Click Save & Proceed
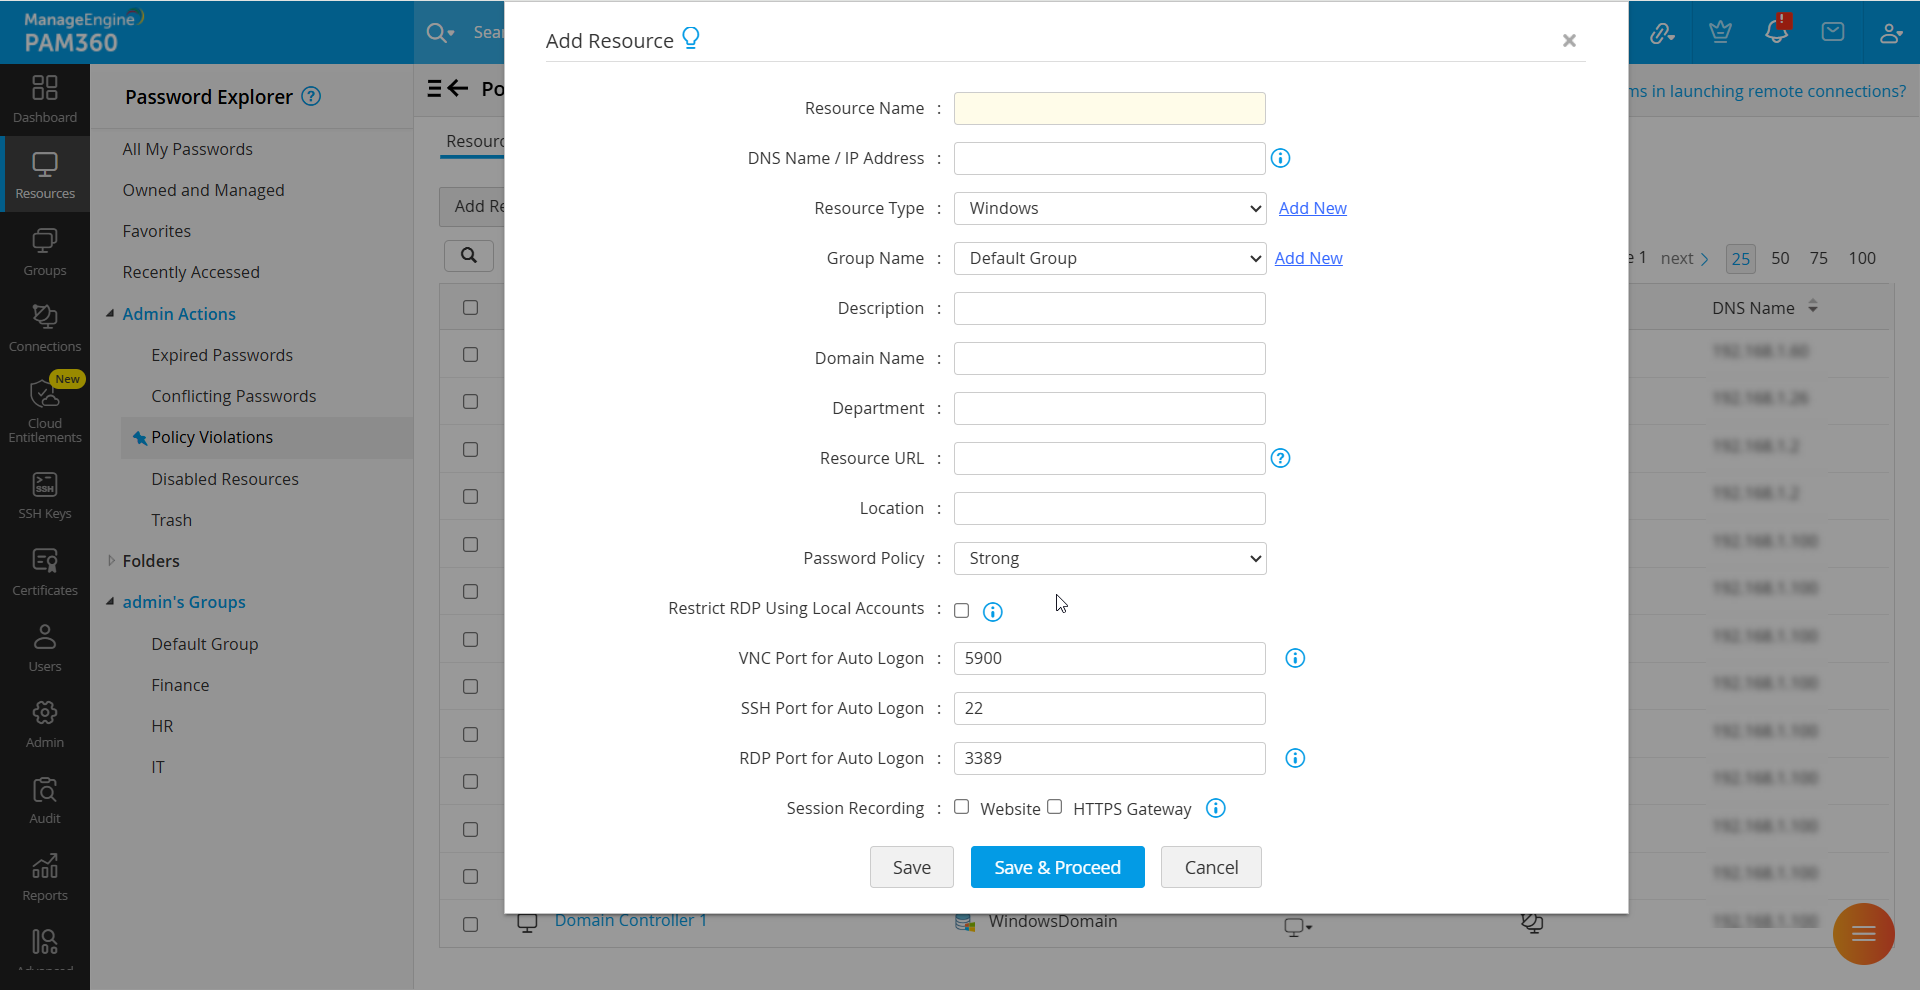 tap(1058, 867)
